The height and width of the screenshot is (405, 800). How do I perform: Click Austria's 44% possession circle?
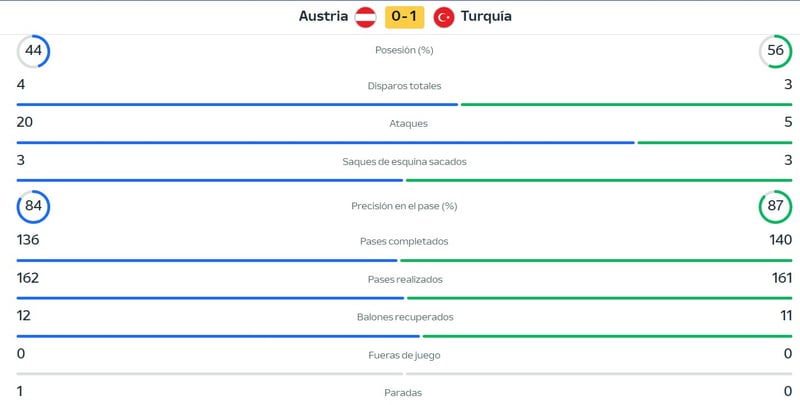coord(34,51)
